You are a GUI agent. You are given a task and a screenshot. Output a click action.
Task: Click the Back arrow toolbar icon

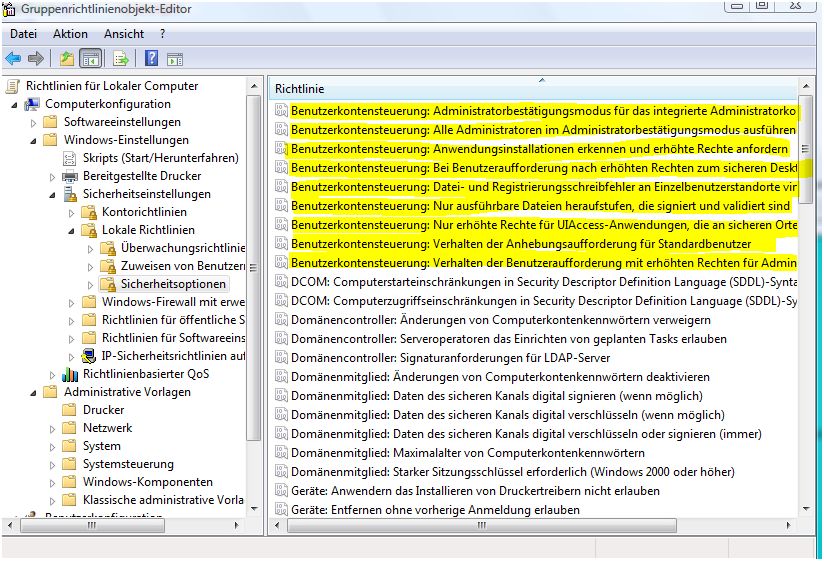click(13, 58)
